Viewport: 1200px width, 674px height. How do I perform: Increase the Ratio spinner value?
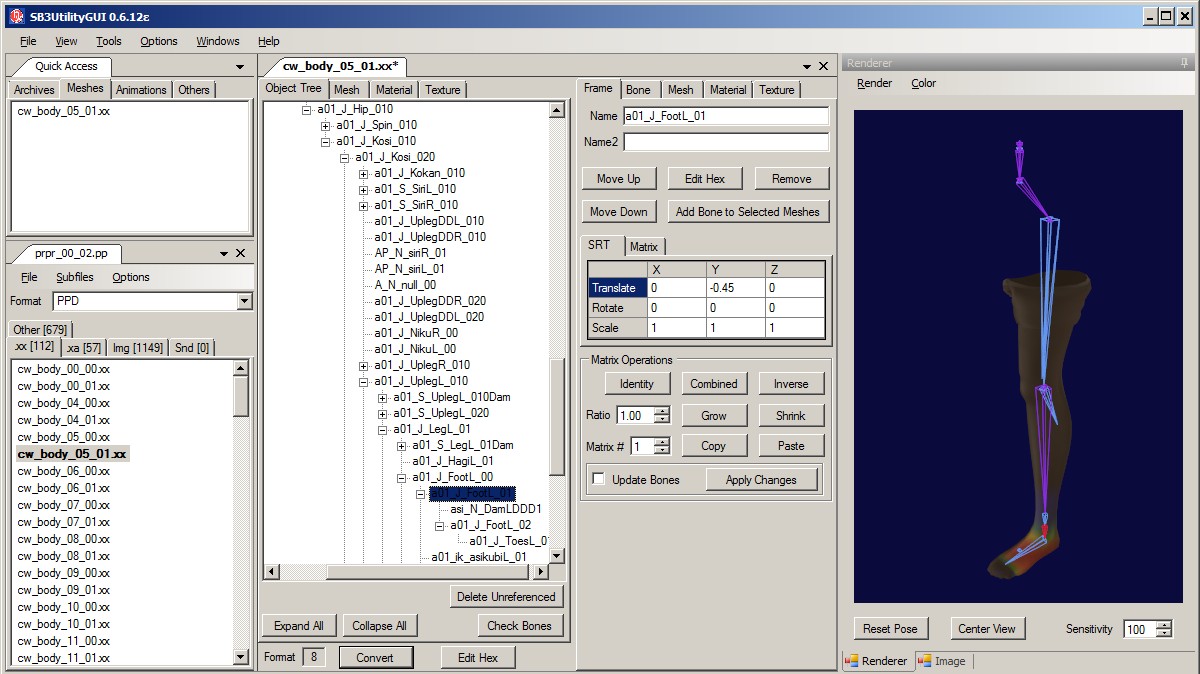pos(662,411)
